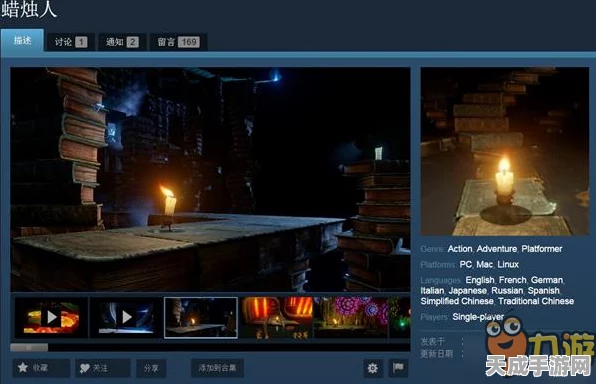Switch to the 描述 tab
596x384 pixels.
pyautogui.click(x=22, y=40)
